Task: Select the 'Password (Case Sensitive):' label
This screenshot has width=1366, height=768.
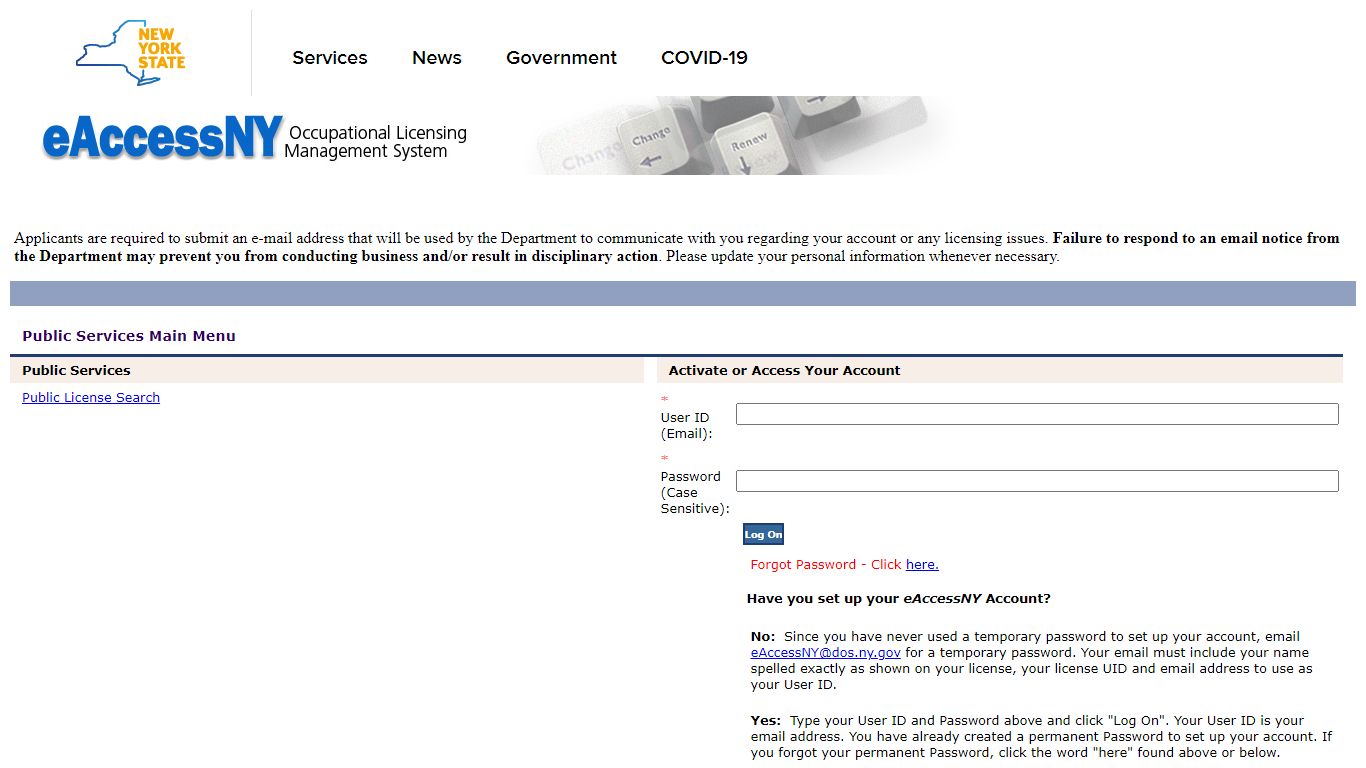Action: pyautogui.click(x=695, y=492)
